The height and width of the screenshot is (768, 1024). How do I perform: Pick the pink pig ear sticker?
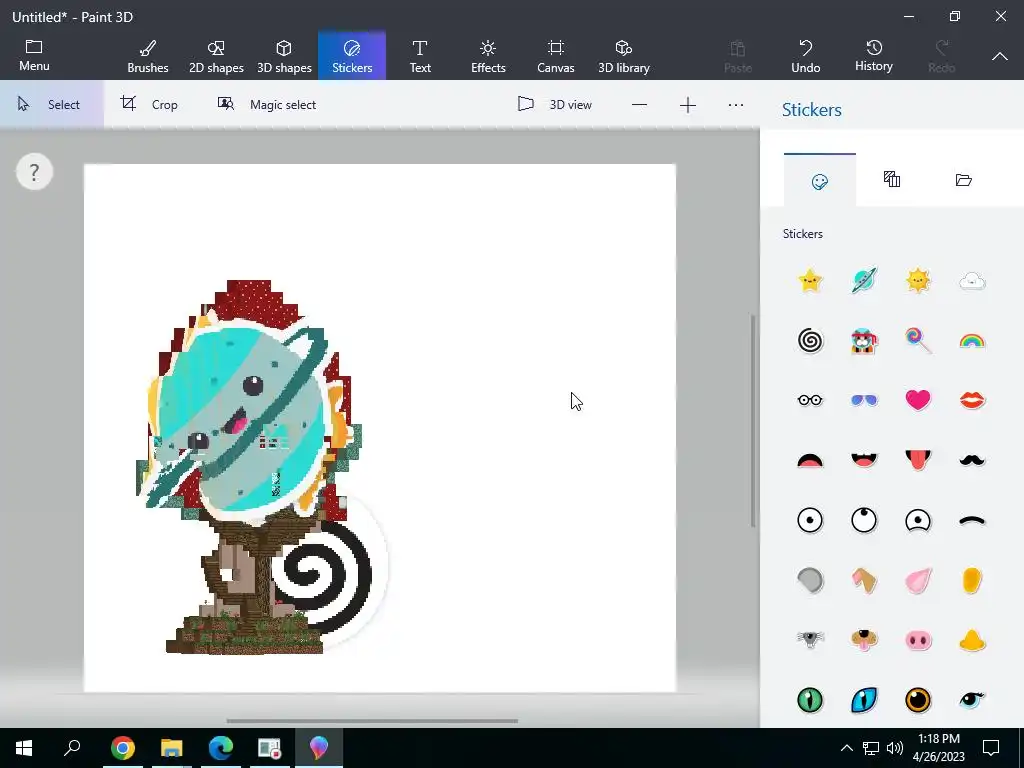pyautogui.click(x=918, y=580)
